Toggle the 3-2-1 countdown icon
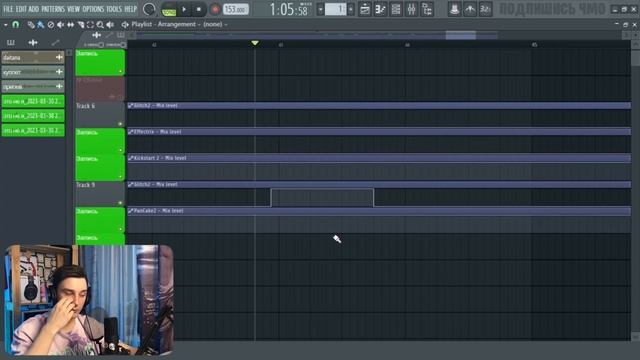This screenshot has width=640, height=360. (x=485, y=9)
